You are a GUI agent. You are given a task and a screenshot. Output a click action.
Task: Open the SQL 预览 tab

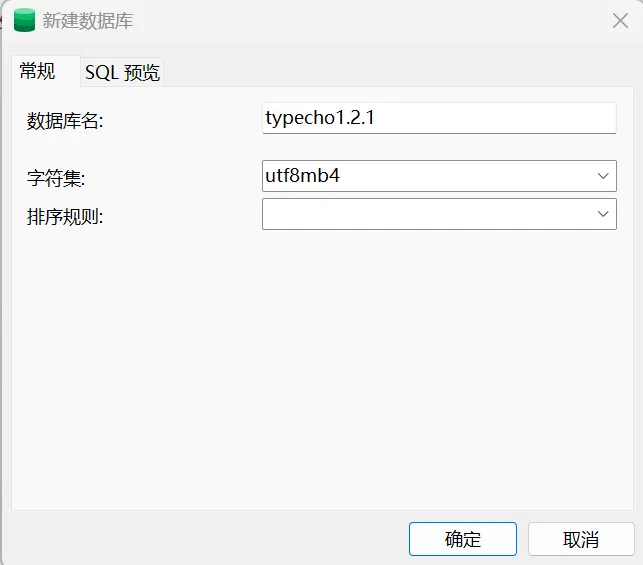click(x=122, y=72)
